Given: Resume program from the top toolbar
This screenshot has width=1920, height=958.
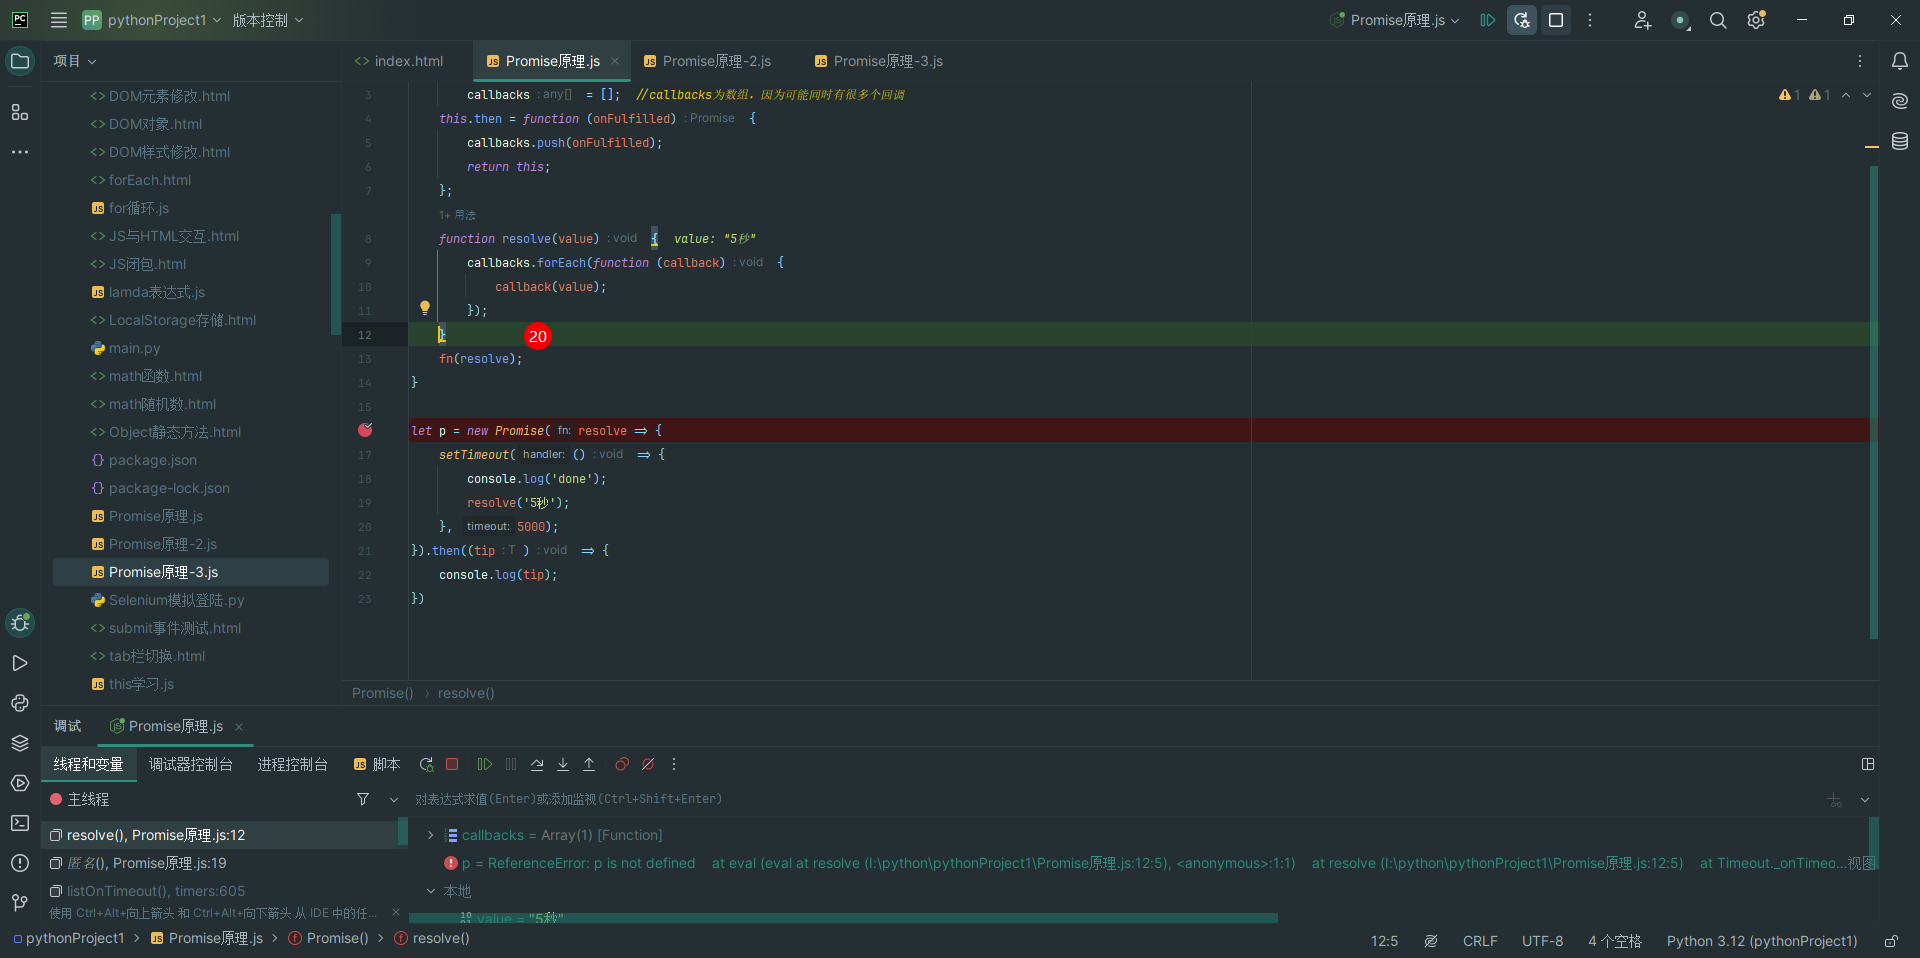Looking at the screenshot, I should 1488,20.
